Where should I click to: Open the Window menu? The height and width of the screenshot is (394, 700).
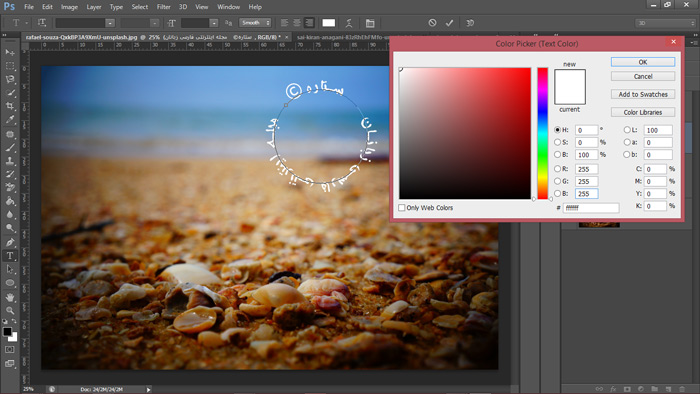point(229,7)
